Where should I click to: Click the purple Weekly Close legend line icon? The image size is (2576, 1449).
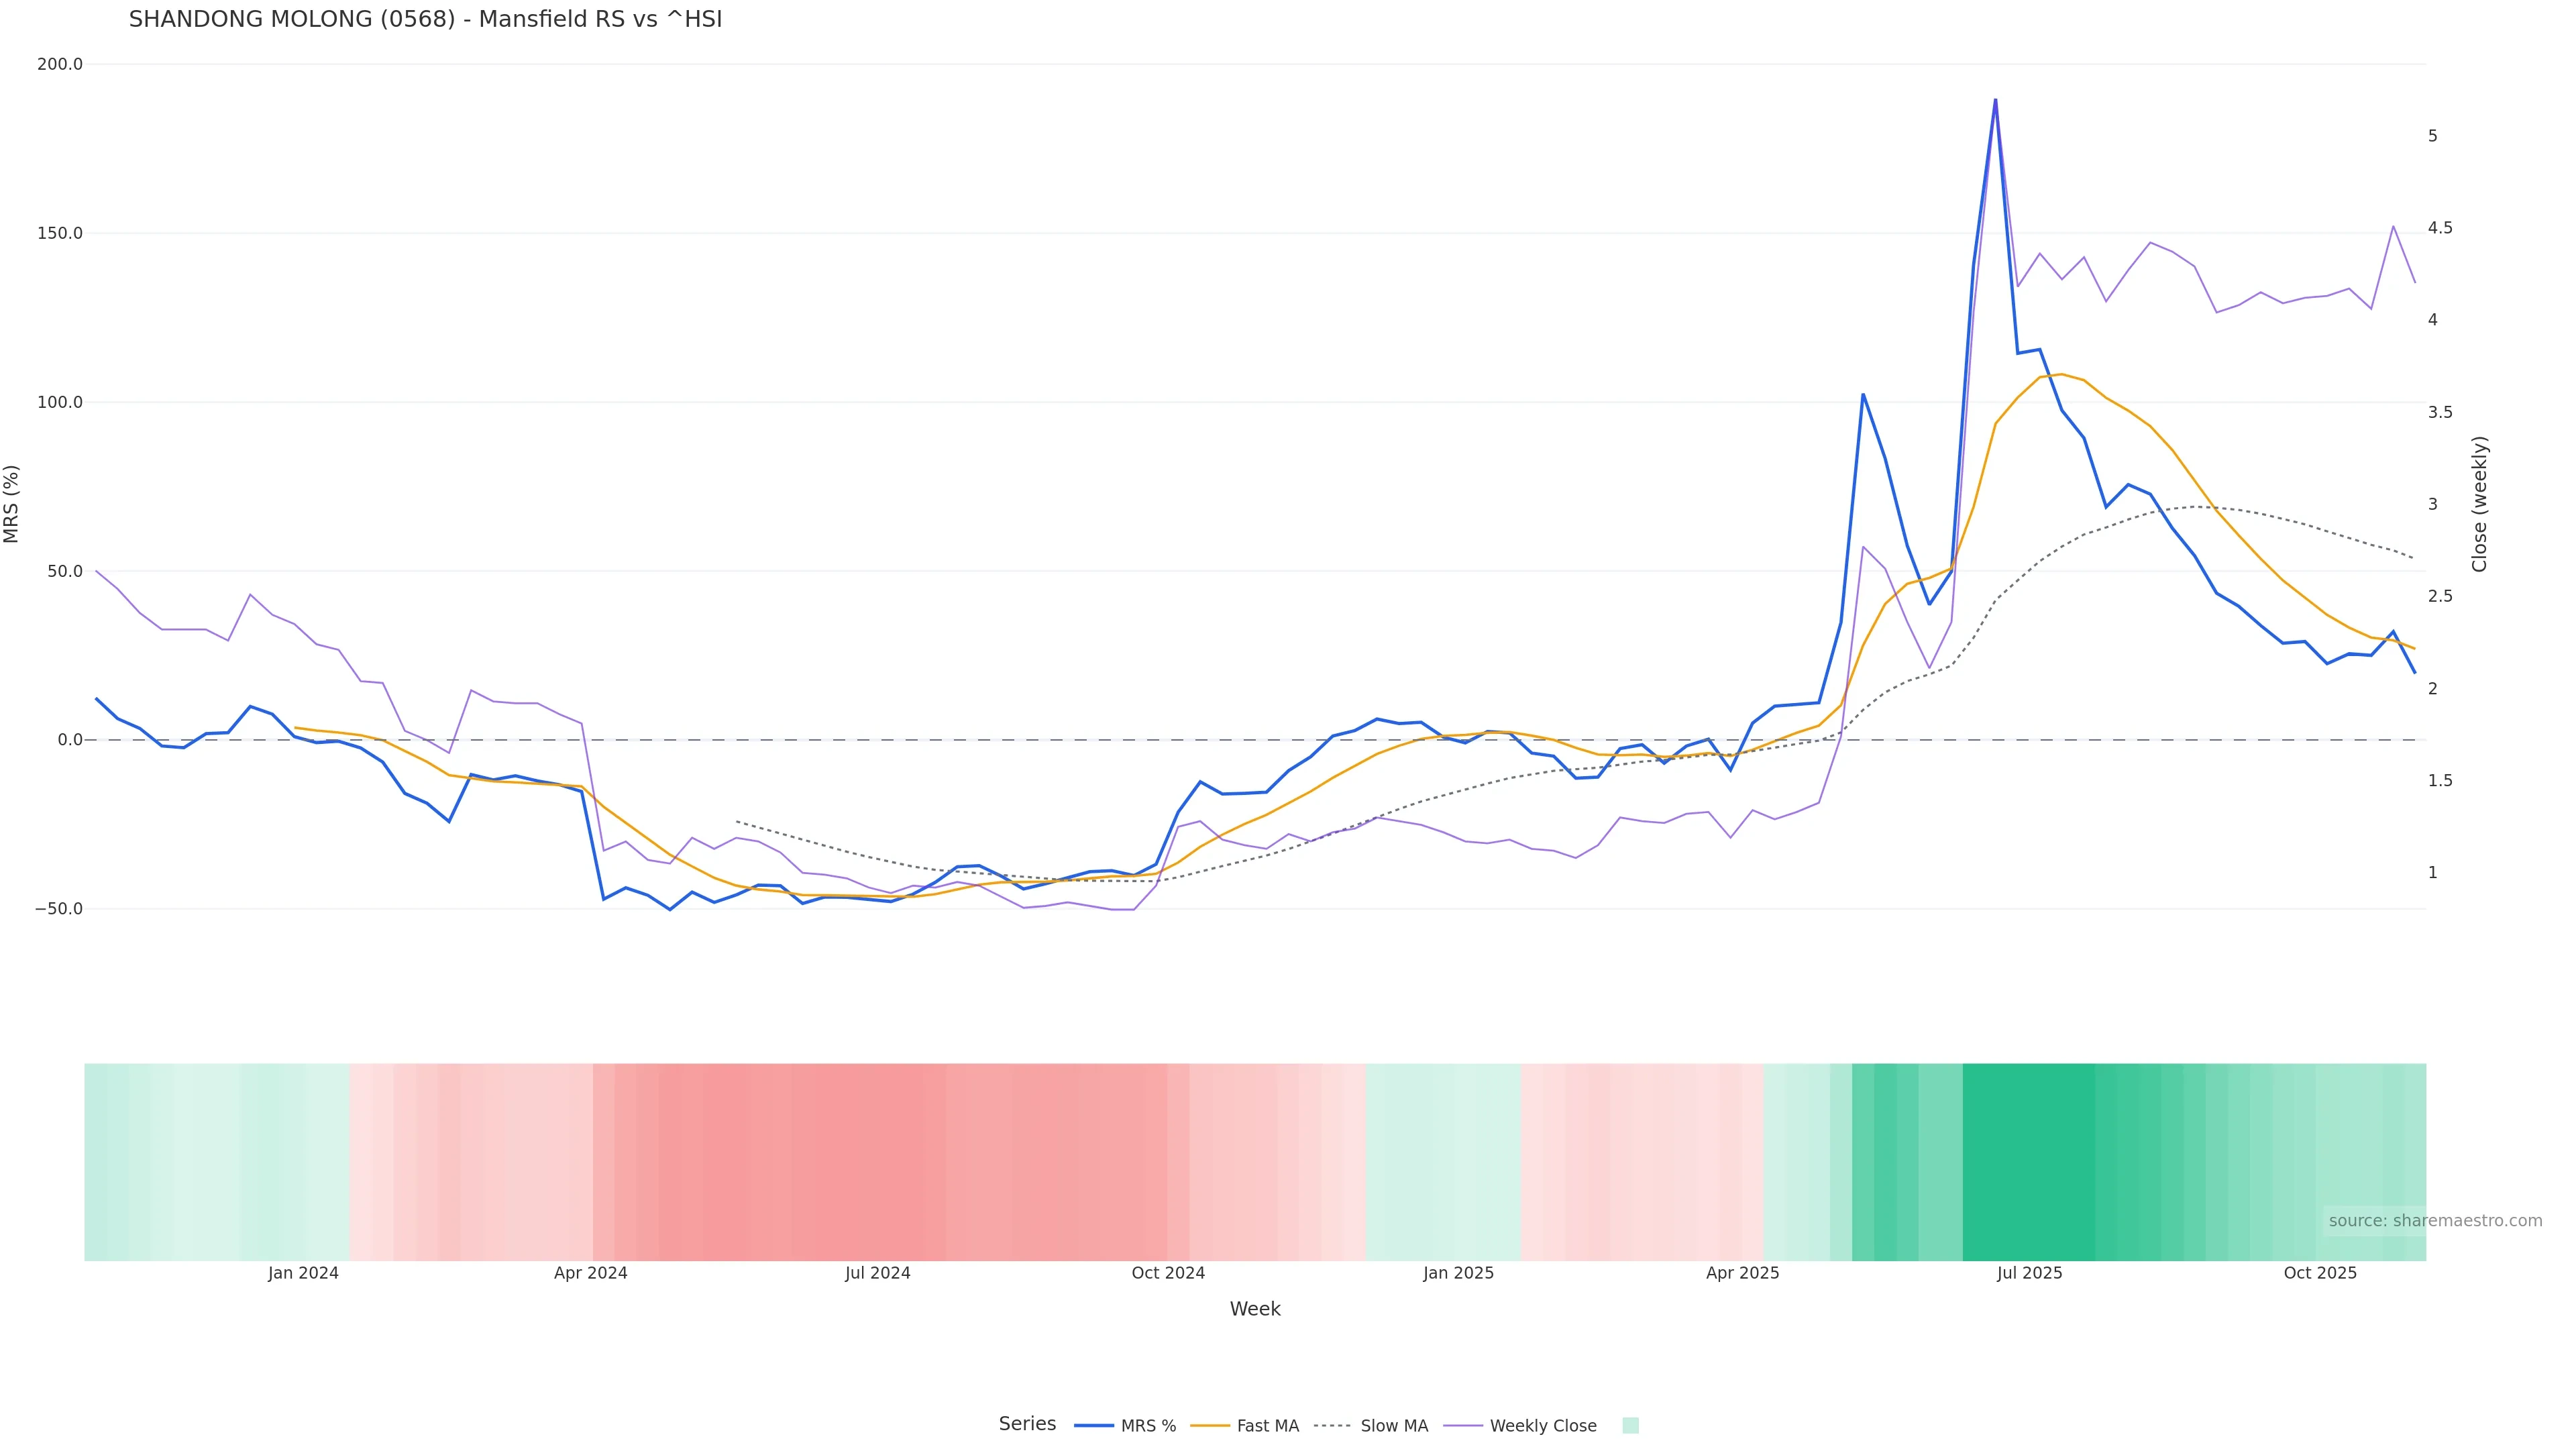click(1463, 1426)
